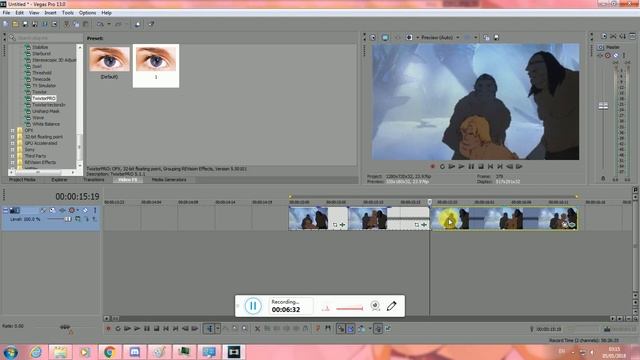Click the Copy Snapshot to clipboard icon
This screenshot has width=640, height=360.
[x=487, y=38]
